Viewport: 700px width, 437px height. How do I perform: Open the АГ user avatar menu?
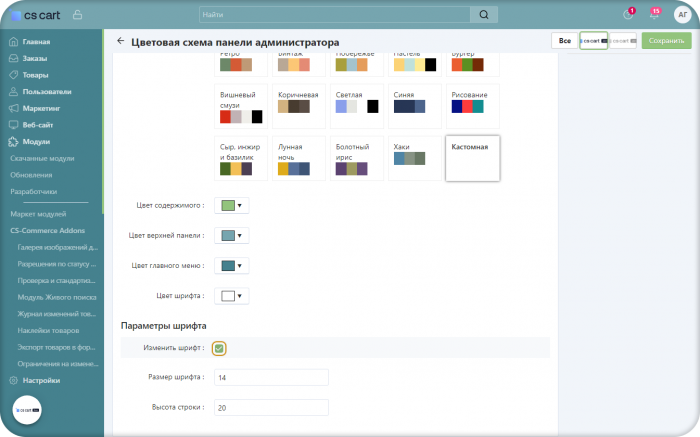click(682, 15)
